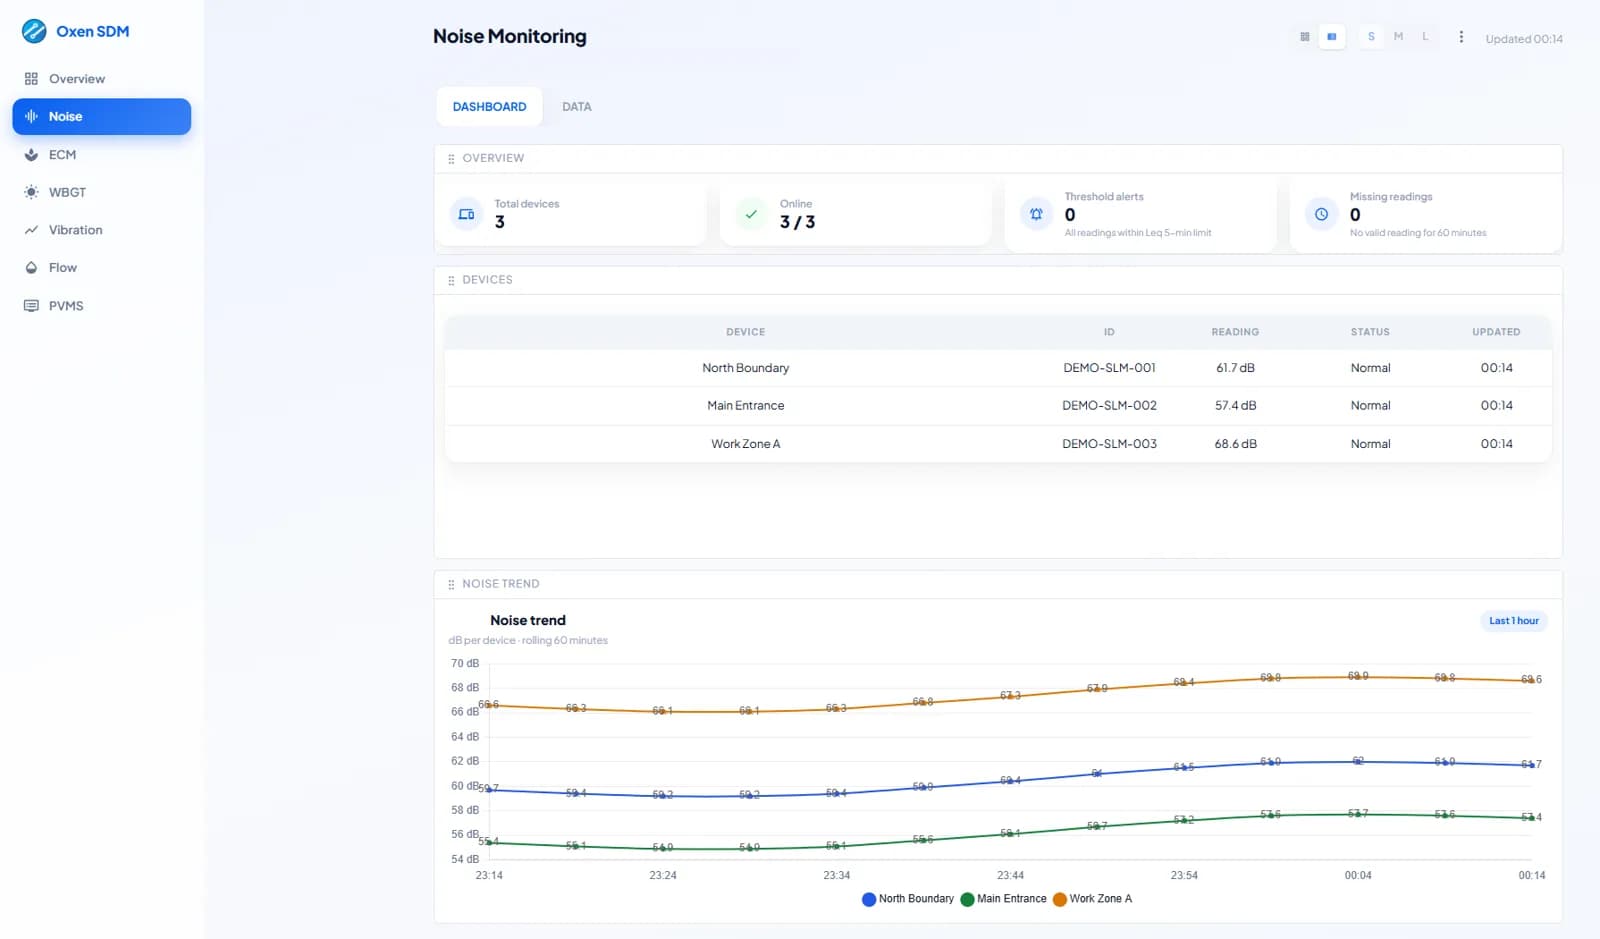Click the DEMO-SLM-001 ID cell
1600x939 pixels.
1109,368
